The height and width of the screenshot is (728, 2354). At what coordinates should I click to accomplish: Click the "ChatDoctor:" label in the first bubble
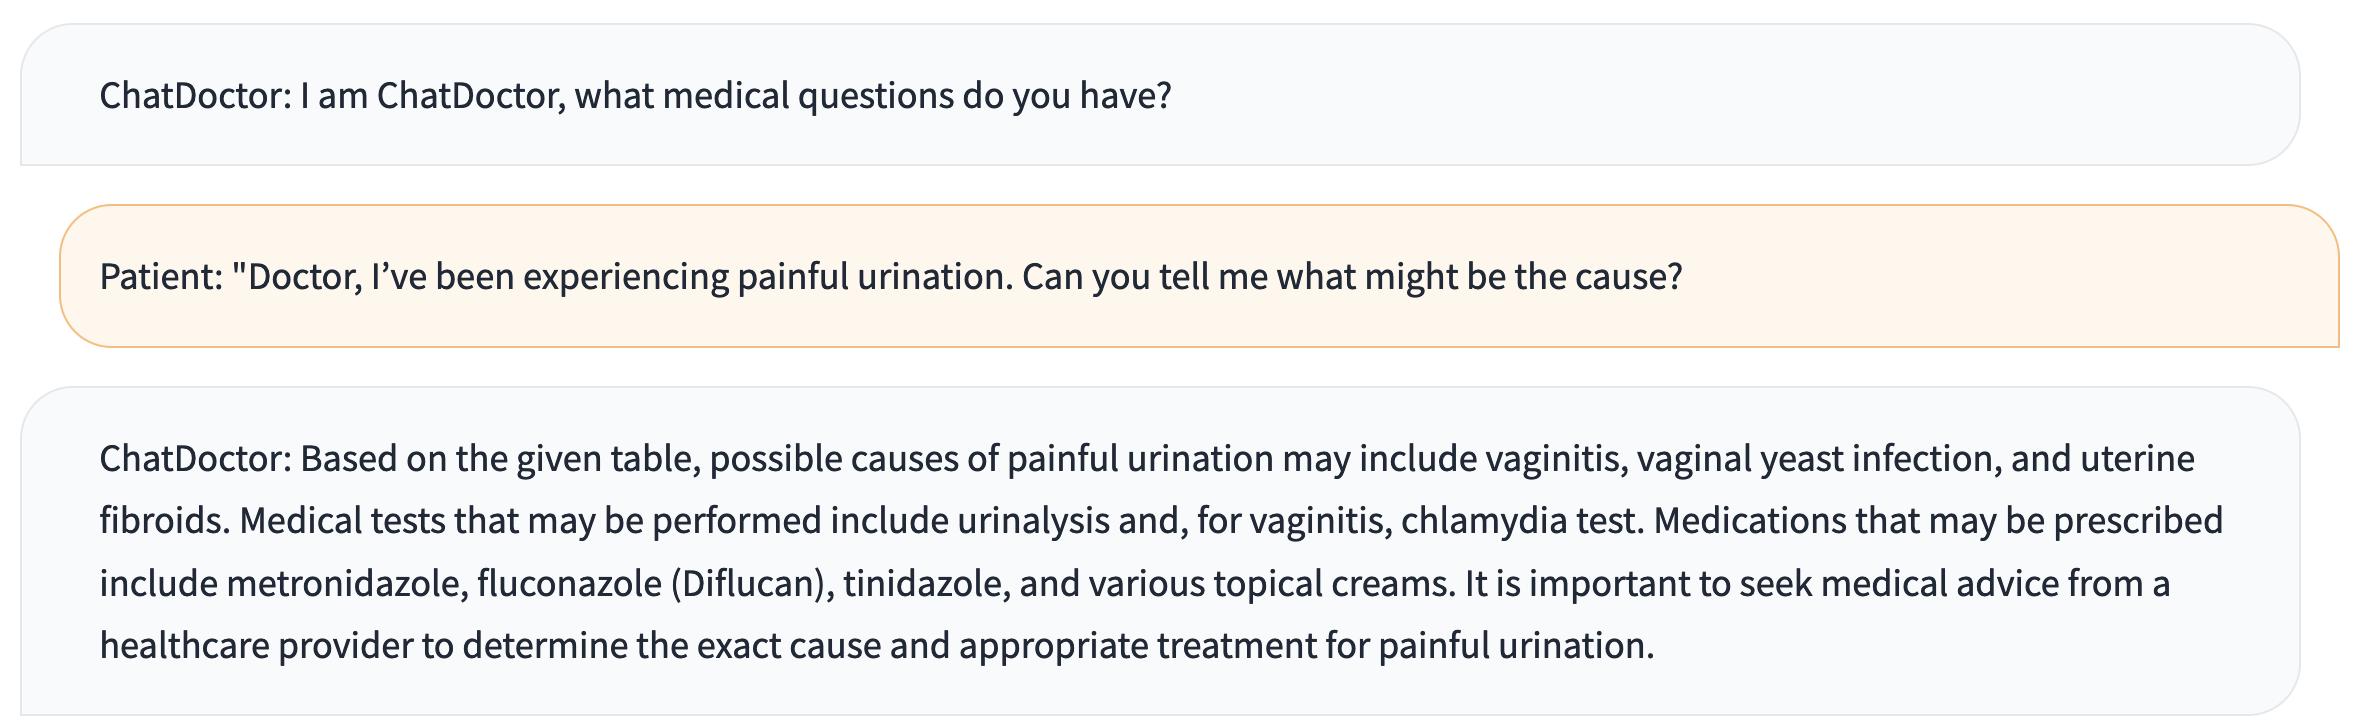tap(195, 96)
